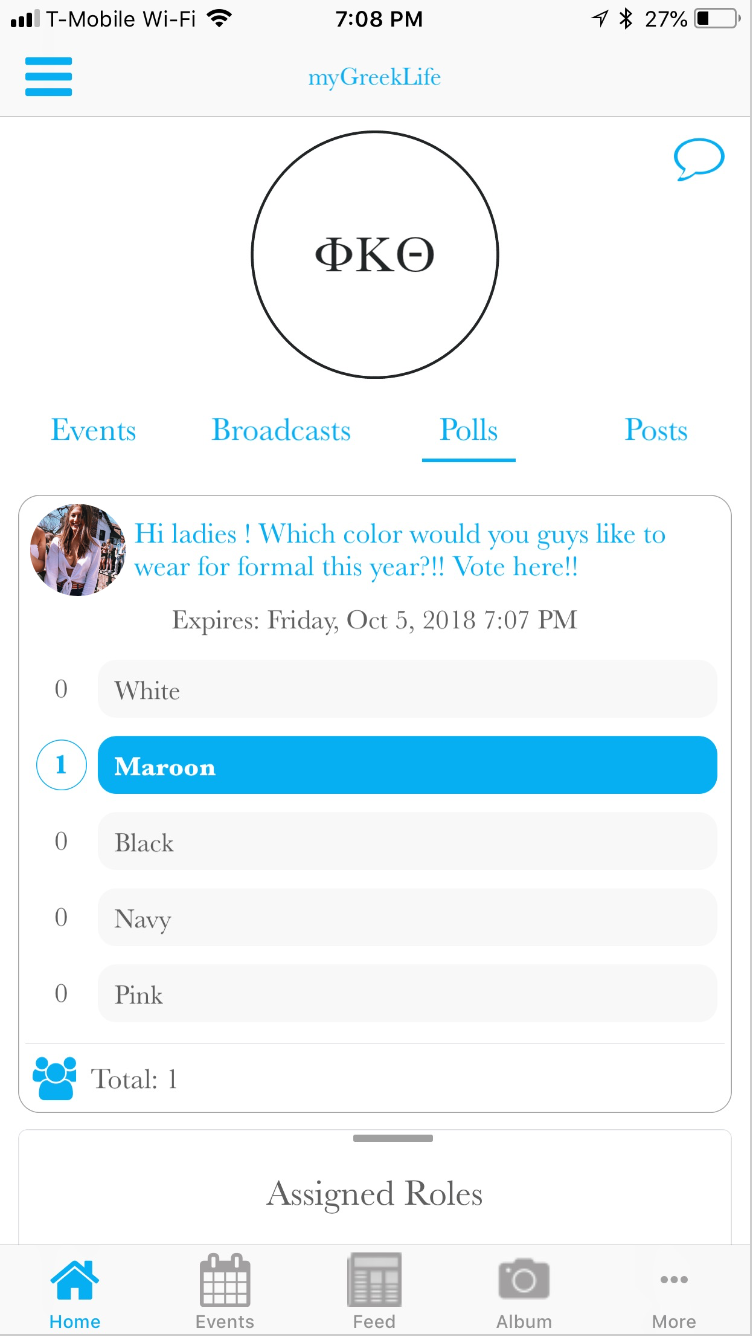Show the top Events tab

(93, 431)
